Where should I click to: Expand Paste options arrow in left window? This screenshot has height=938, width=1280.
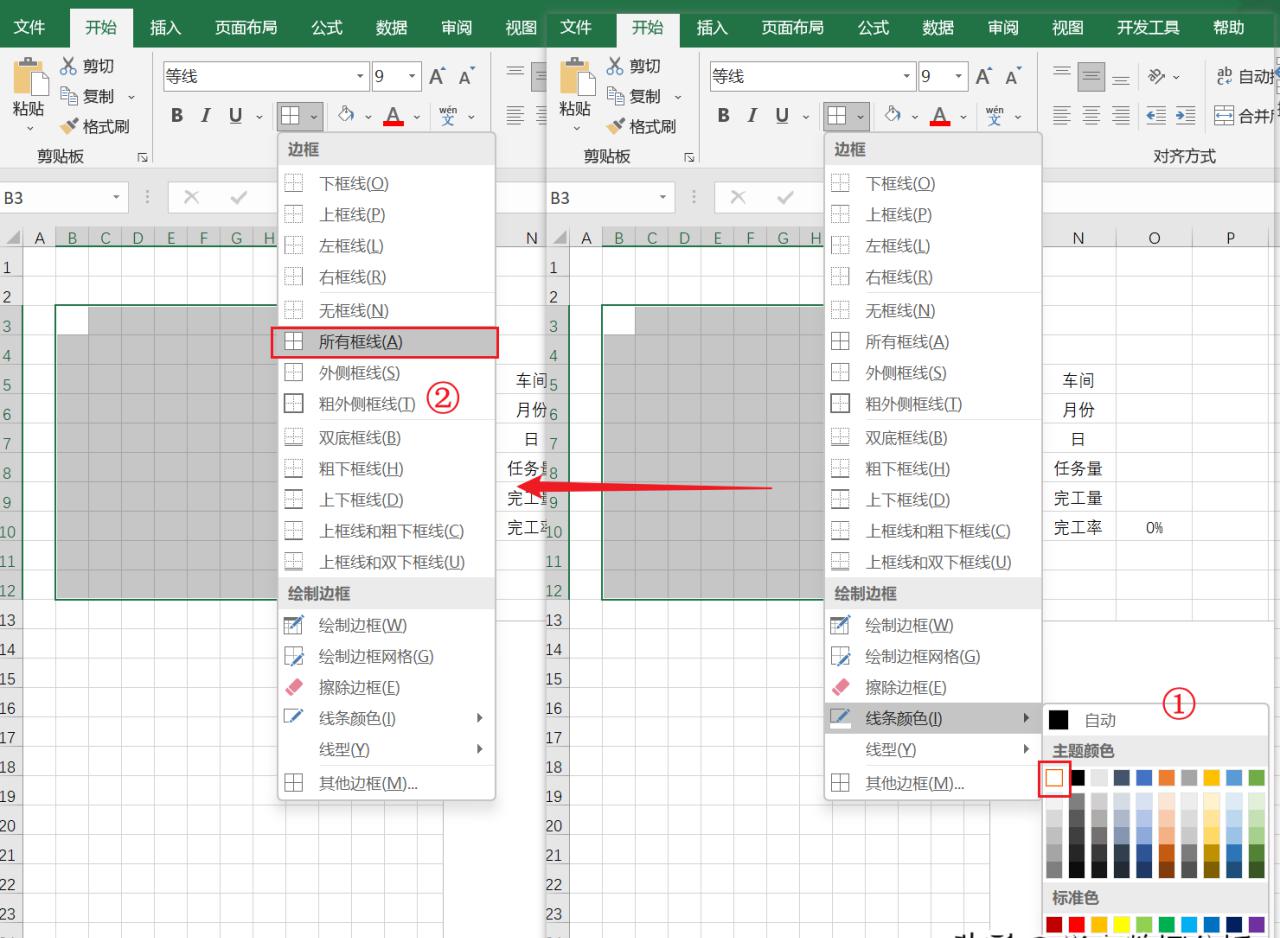click(x=29, y=128)
